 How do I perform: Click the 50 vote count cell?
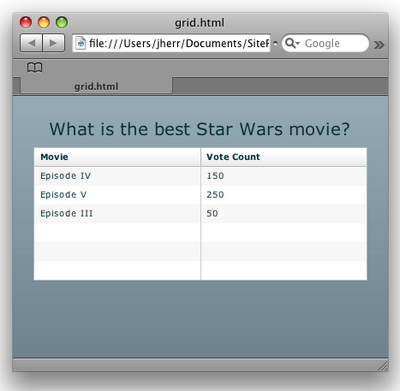point(284,213)
